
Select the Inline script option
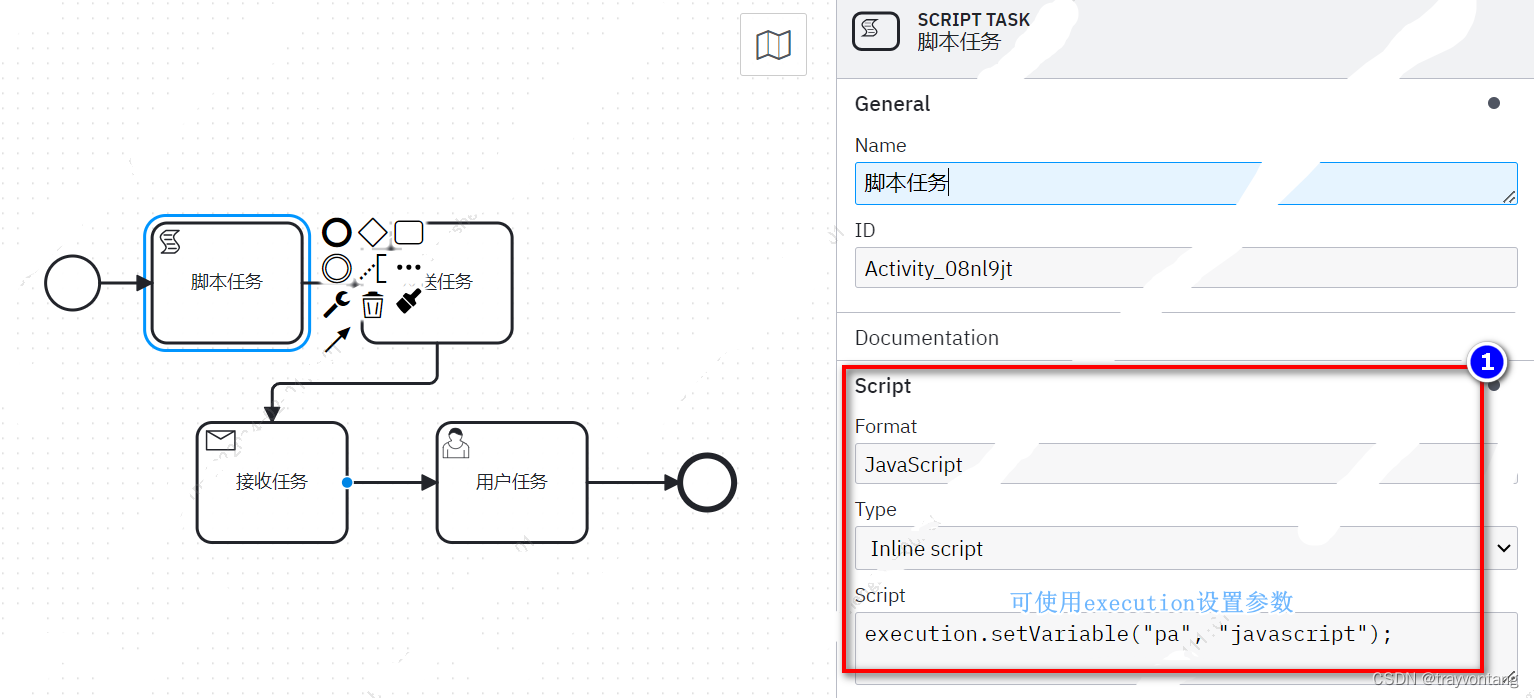(1100, 548)
